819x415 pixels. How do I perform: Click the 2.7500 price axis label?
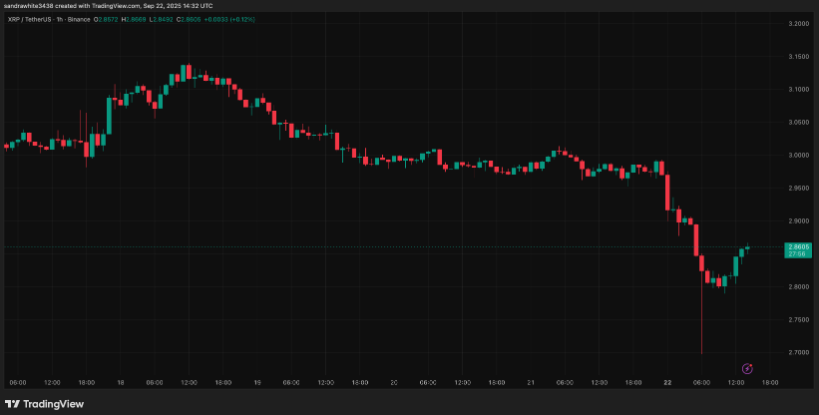click(x=797, y=319)
